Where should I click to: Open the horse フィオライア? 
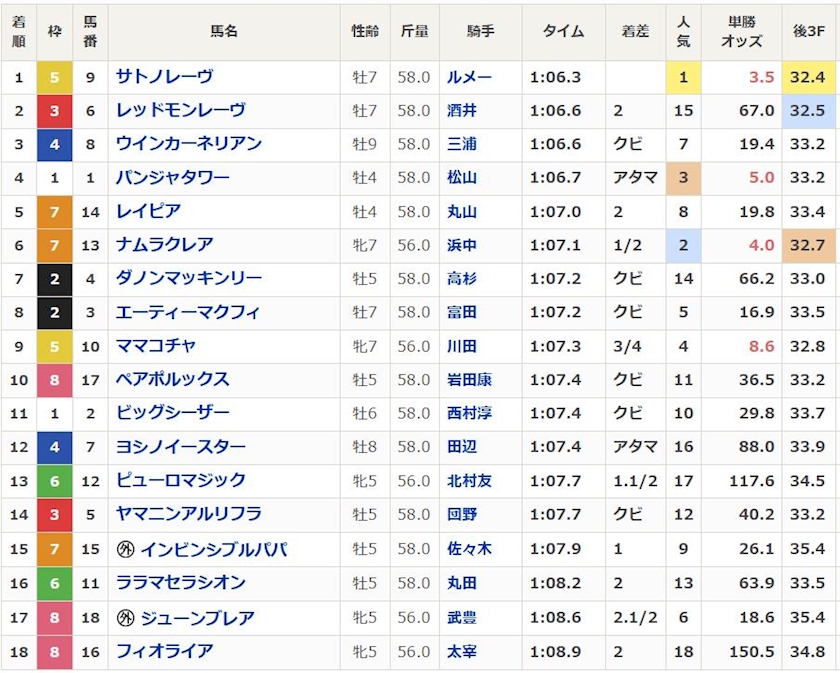[x=164, y=651]
